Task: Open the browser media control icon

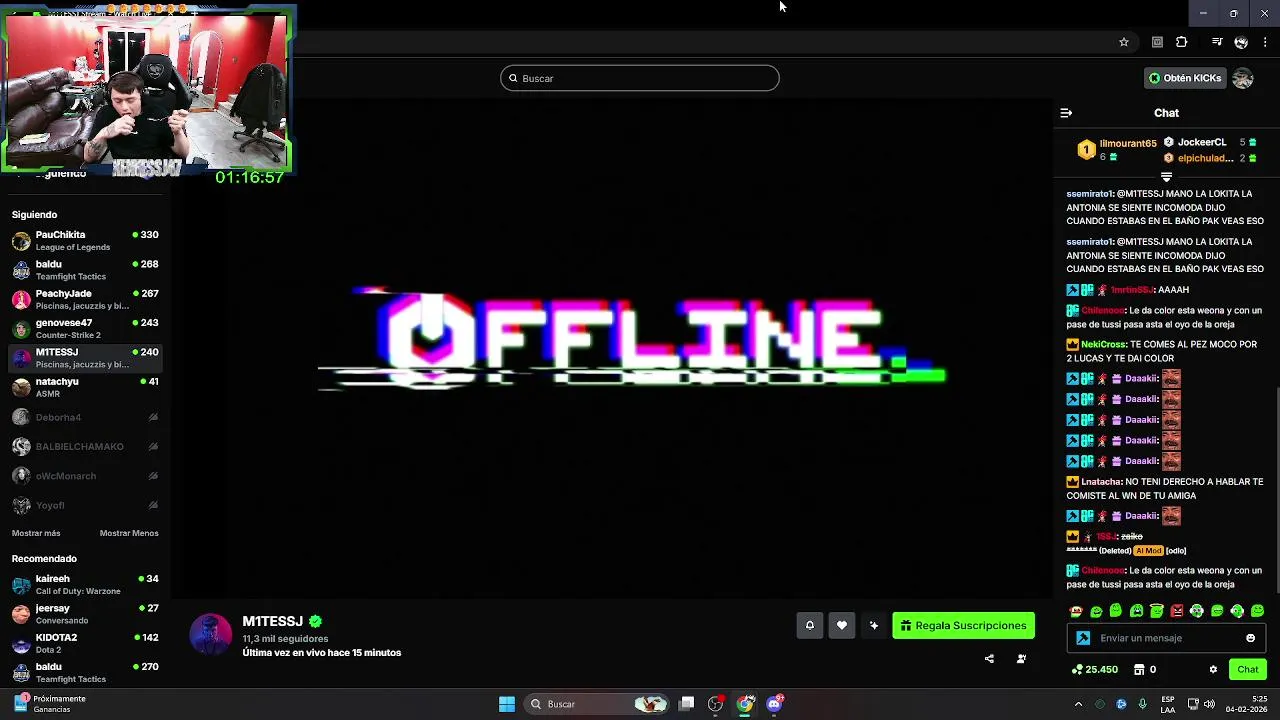Action: pyautogui.click(x=1217, y=42)
